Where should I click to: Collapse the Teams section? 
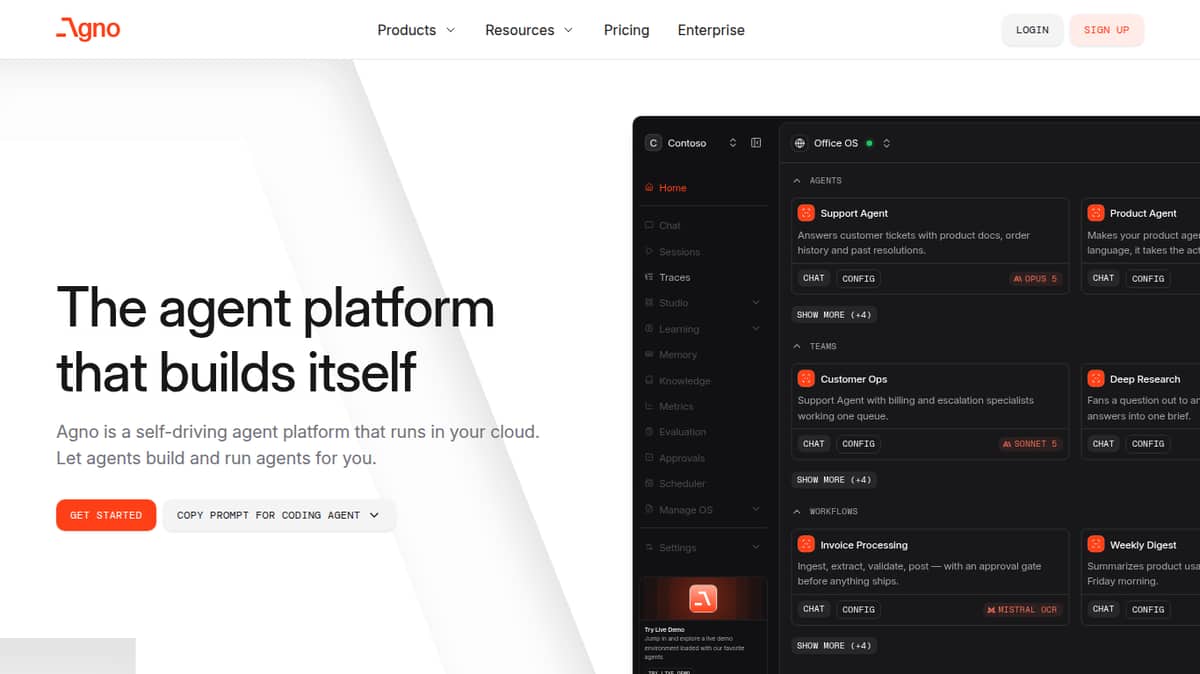pyautogui.click(x=797, y=346)
